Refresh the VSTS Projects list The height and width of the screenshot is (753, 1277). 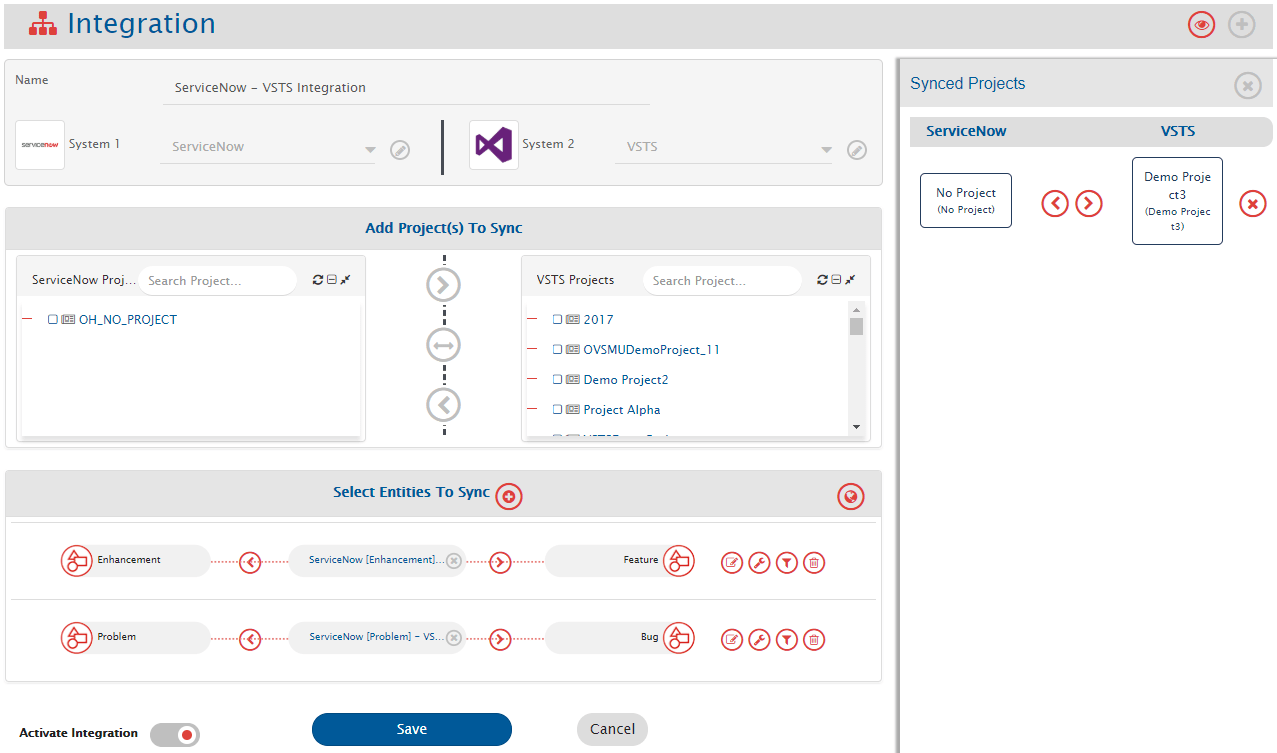[x=822, y=280]
